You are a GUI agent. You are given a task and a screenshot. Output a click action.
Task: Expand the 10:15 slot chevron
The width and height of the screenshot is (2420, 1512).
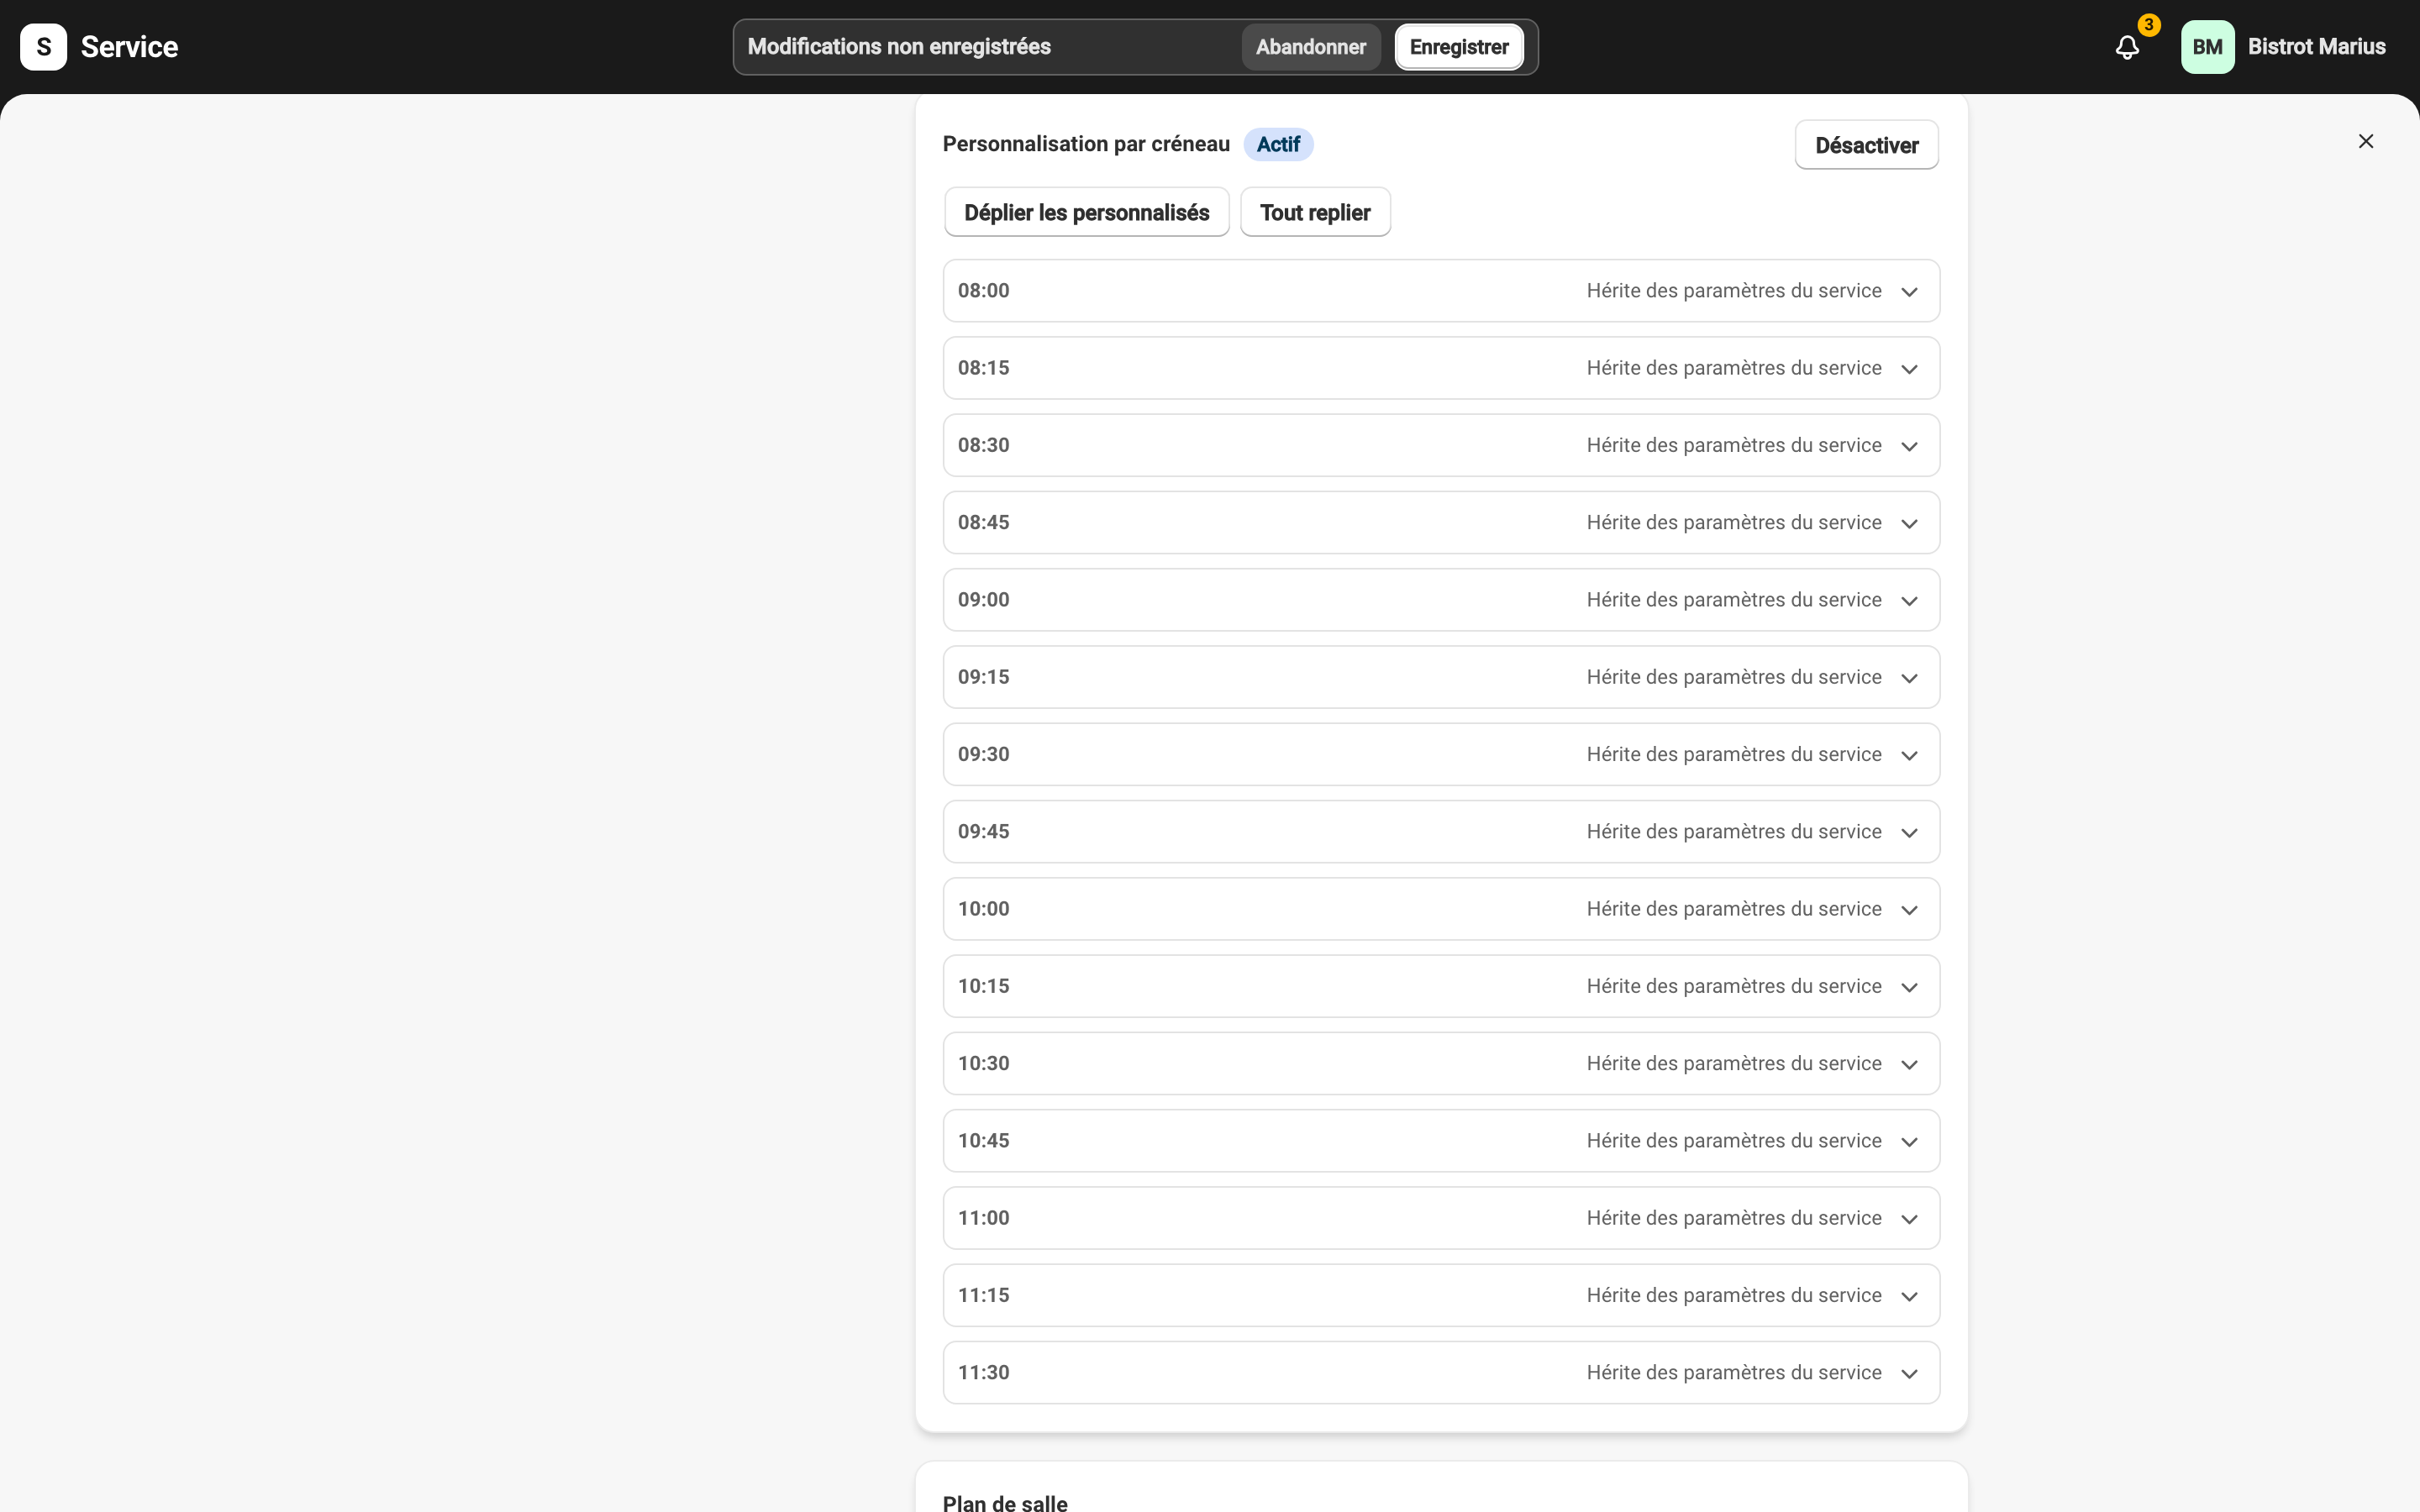click(1908, 987)
